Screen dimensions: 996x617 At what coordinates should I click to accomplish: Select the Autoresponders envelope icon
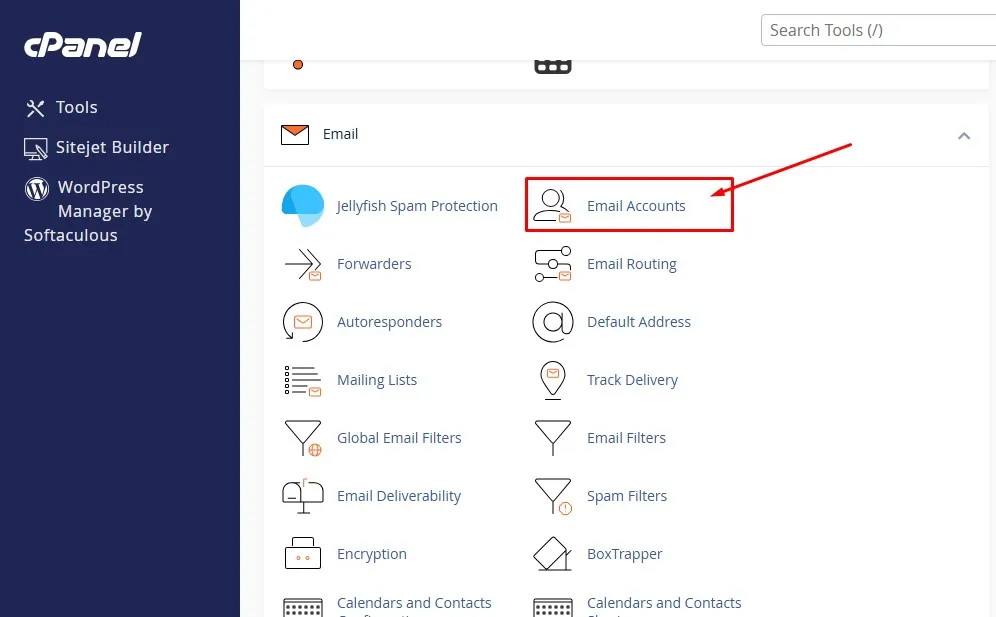(x=303, y=322)
